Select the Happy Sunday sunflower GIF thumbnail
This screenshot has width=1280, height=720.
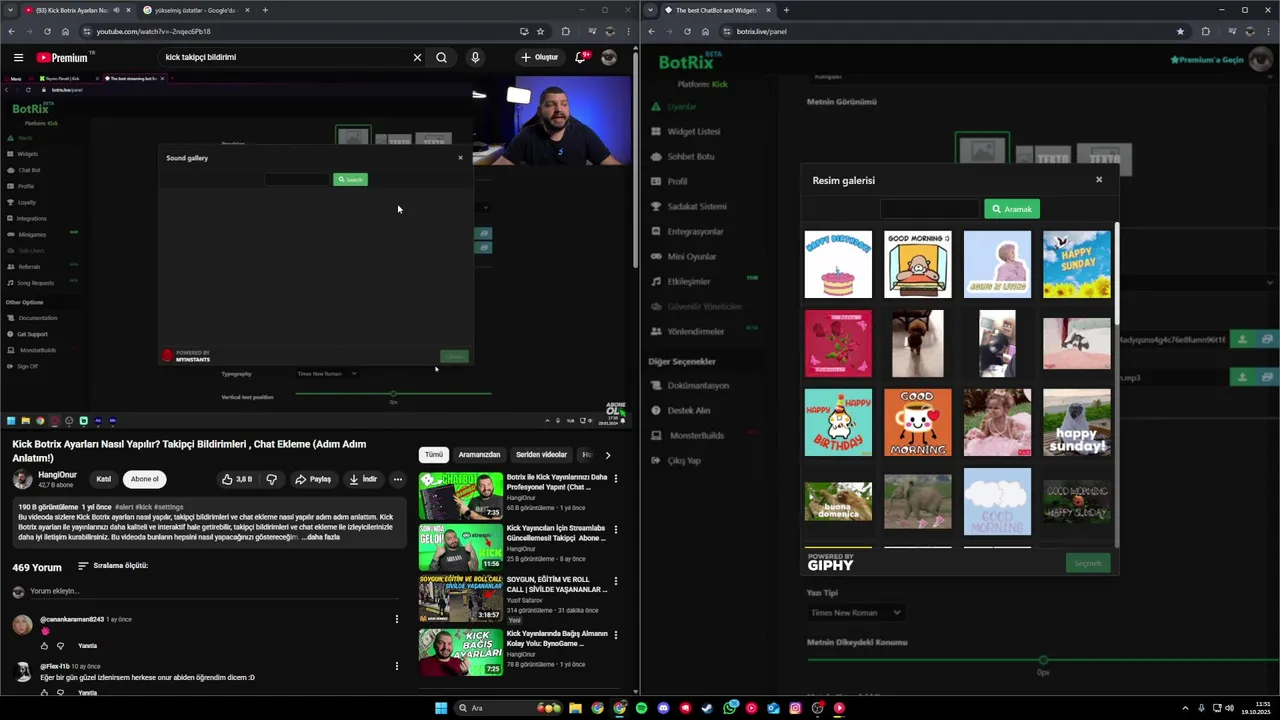[x=1077, y=265]
